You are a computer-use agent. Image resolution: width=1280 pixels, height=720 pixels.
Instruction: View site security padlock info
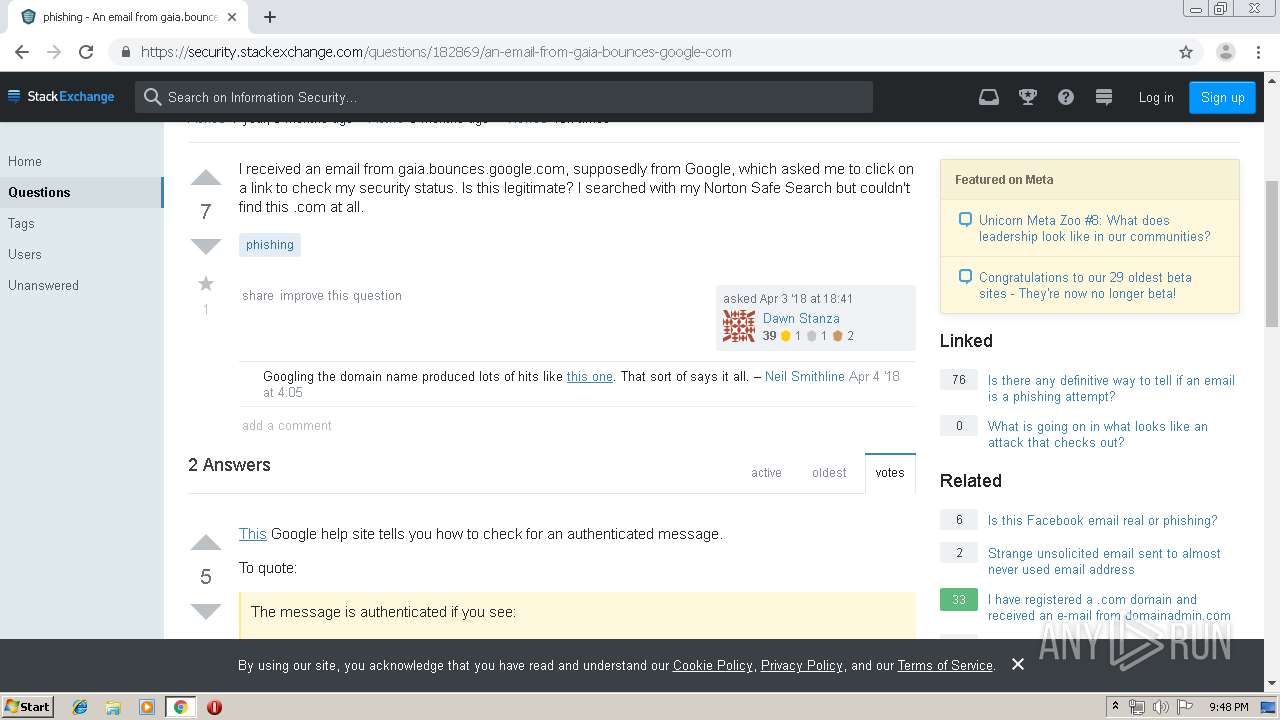tap(126, 52)
